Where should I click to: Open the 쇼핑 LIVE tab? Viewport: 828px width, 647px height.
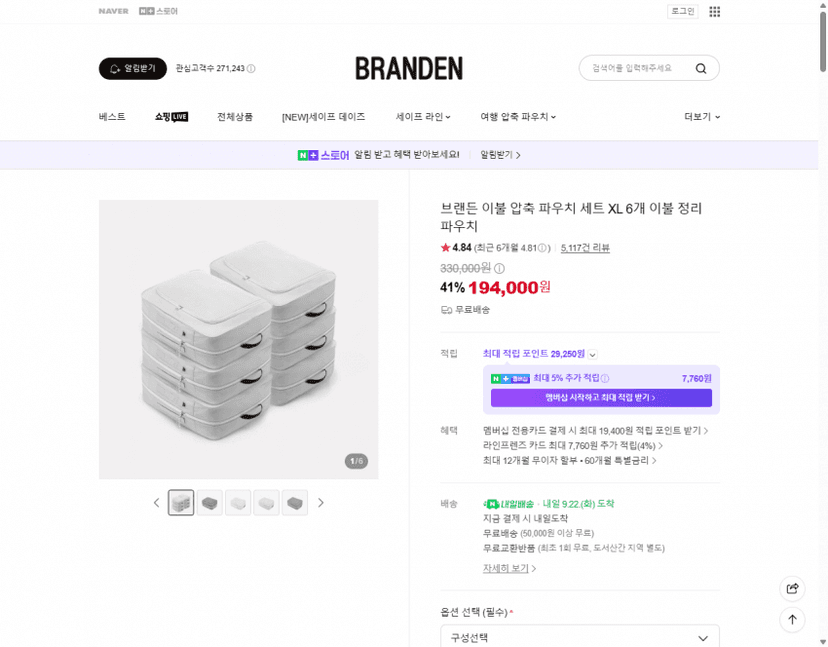(171, 117)
